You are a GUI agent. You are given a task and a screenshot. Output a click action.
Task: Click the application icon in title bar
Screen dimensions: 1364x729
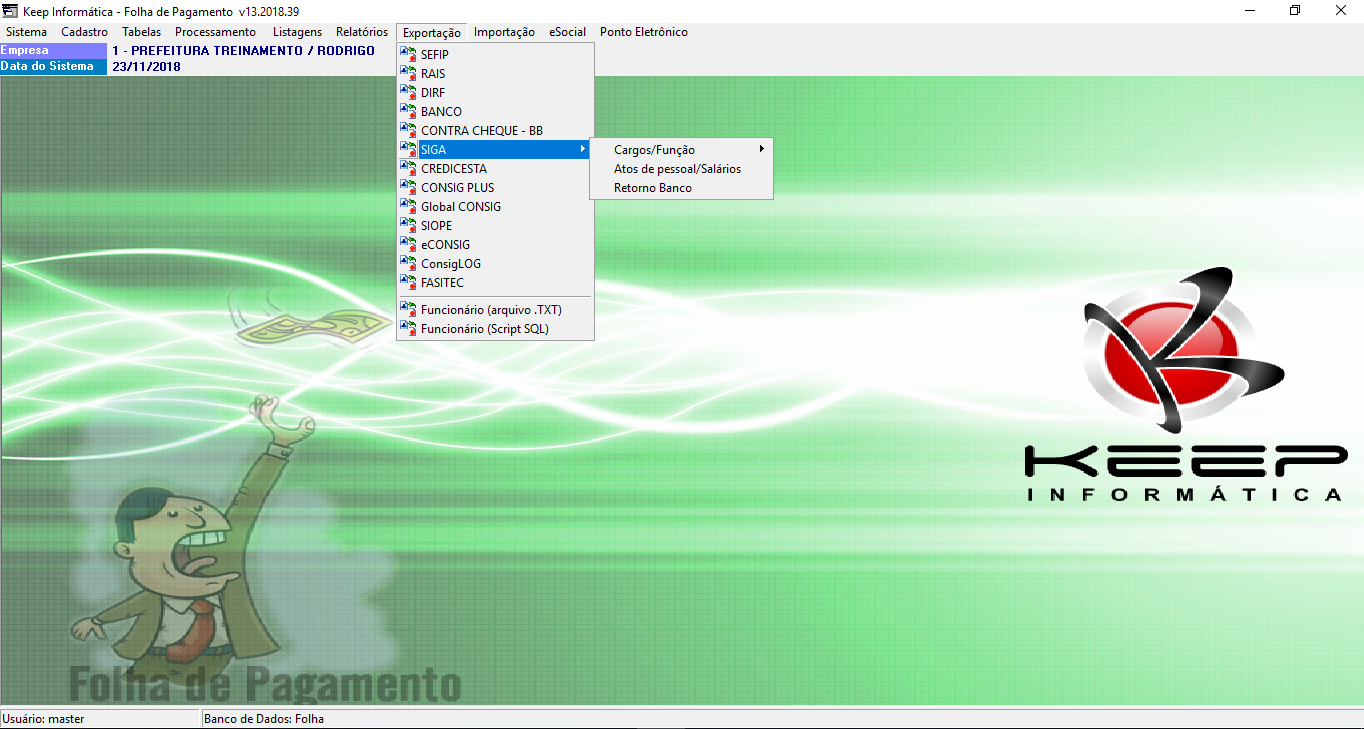11,10
